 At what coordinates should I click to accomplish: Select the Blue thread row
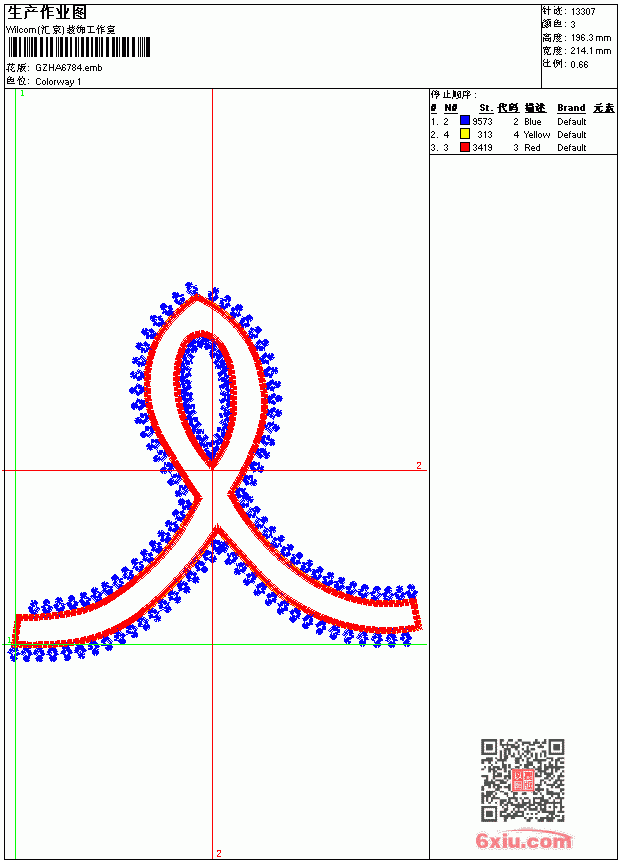(x=523, y=121)
